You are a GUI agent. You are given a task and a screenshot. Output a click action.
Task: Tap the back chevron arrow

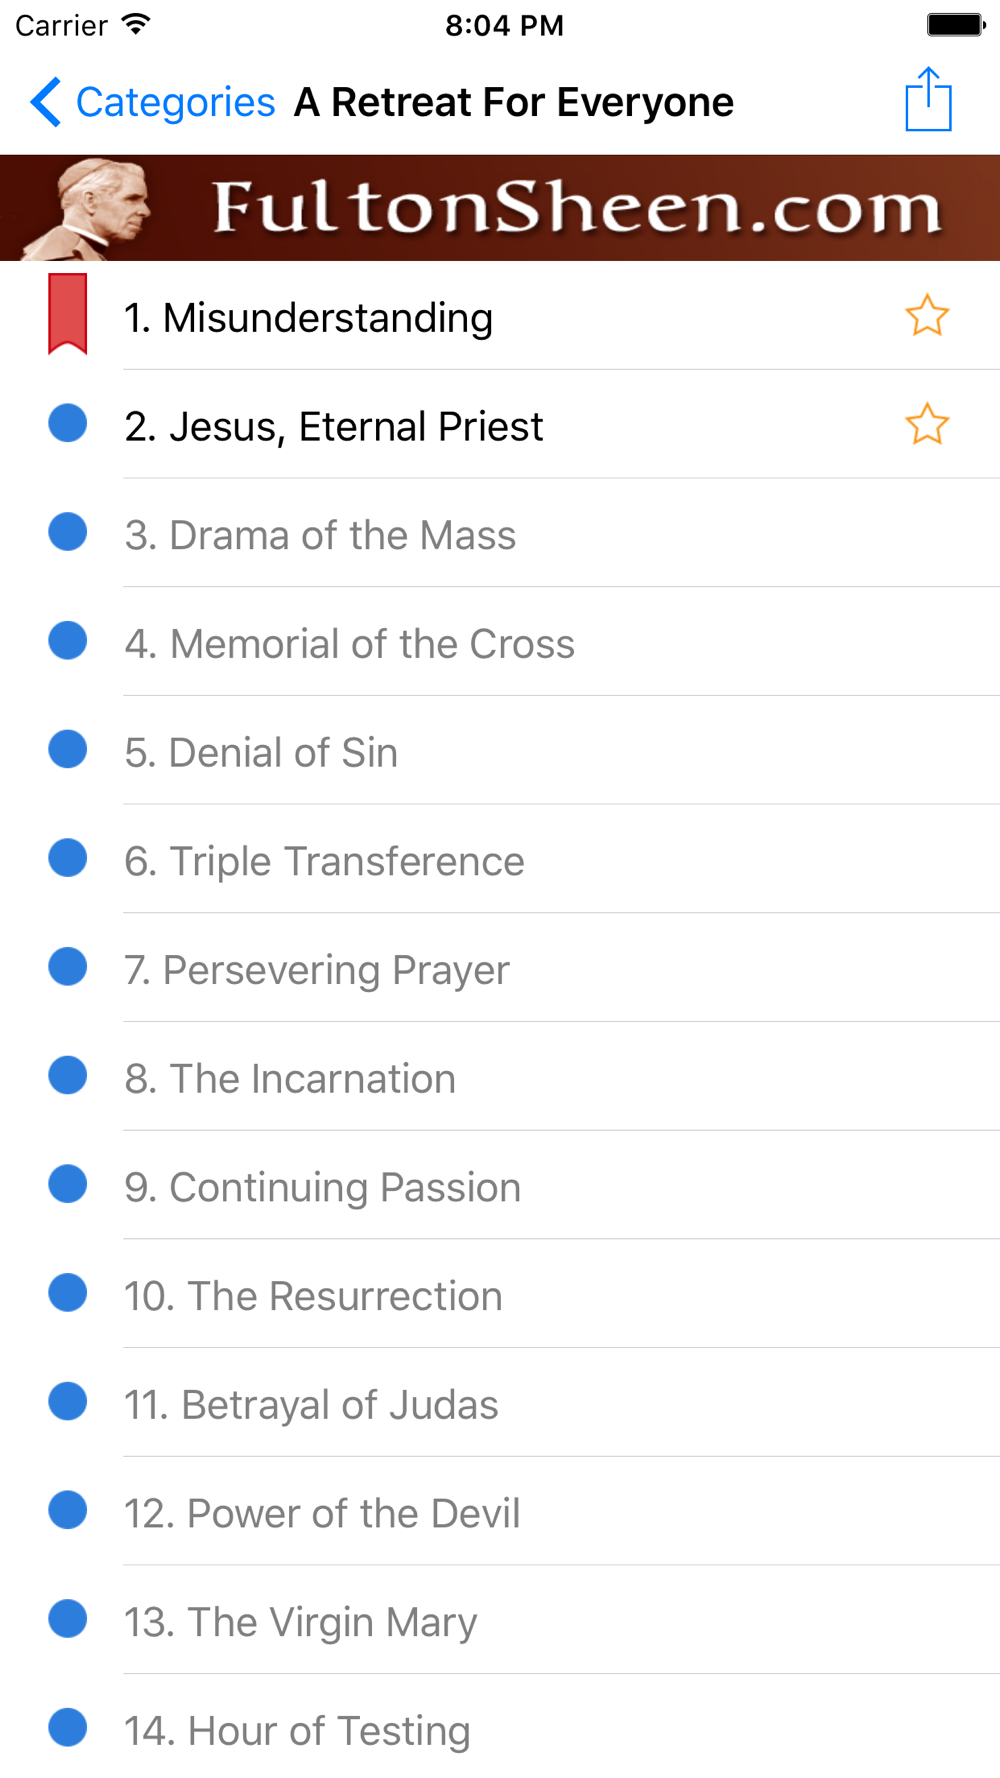click(45, 102)
